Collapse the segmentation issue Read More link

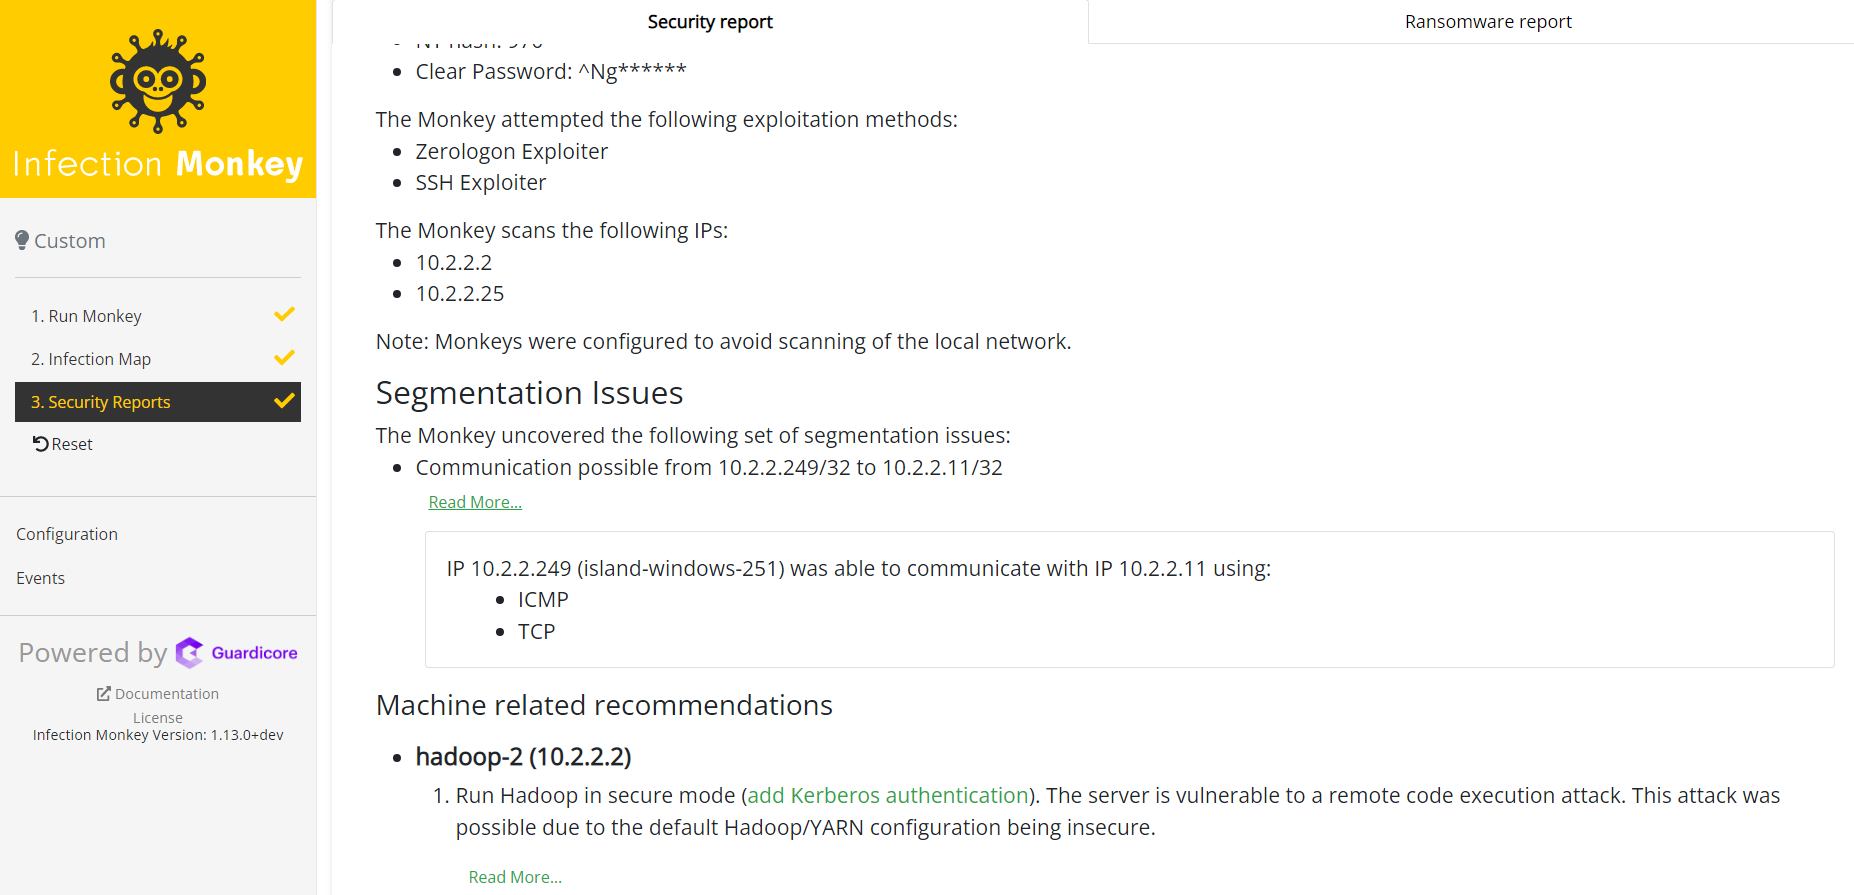tap(475, 502)
